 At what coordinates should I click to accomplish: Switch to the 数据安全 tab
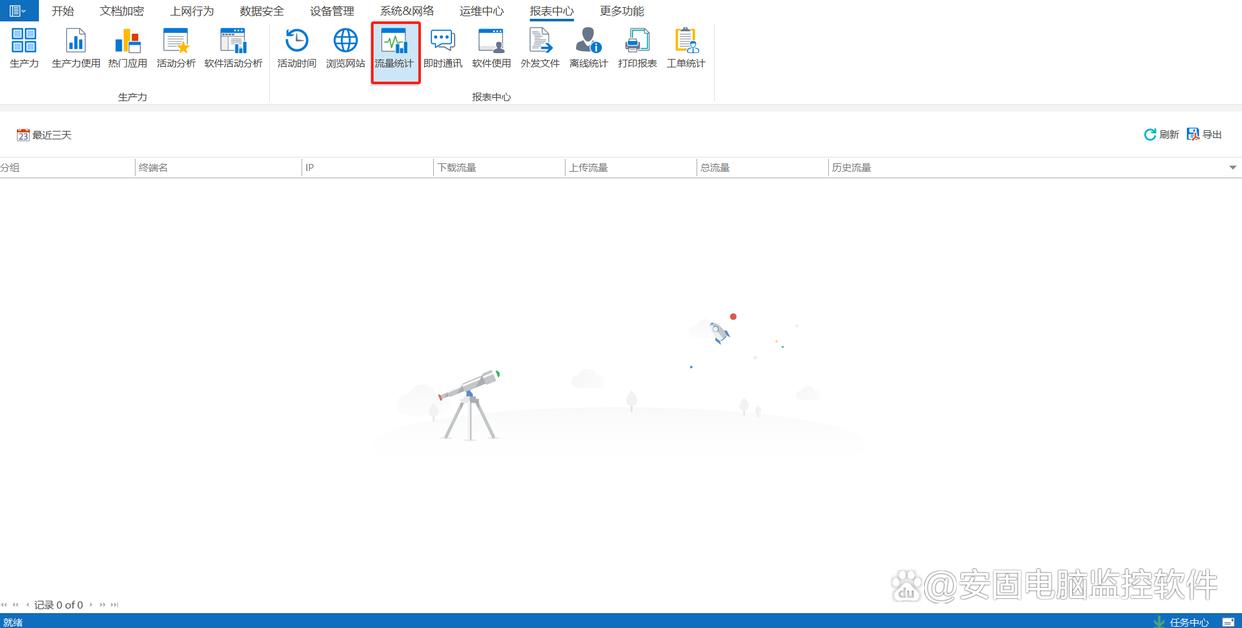262,11
